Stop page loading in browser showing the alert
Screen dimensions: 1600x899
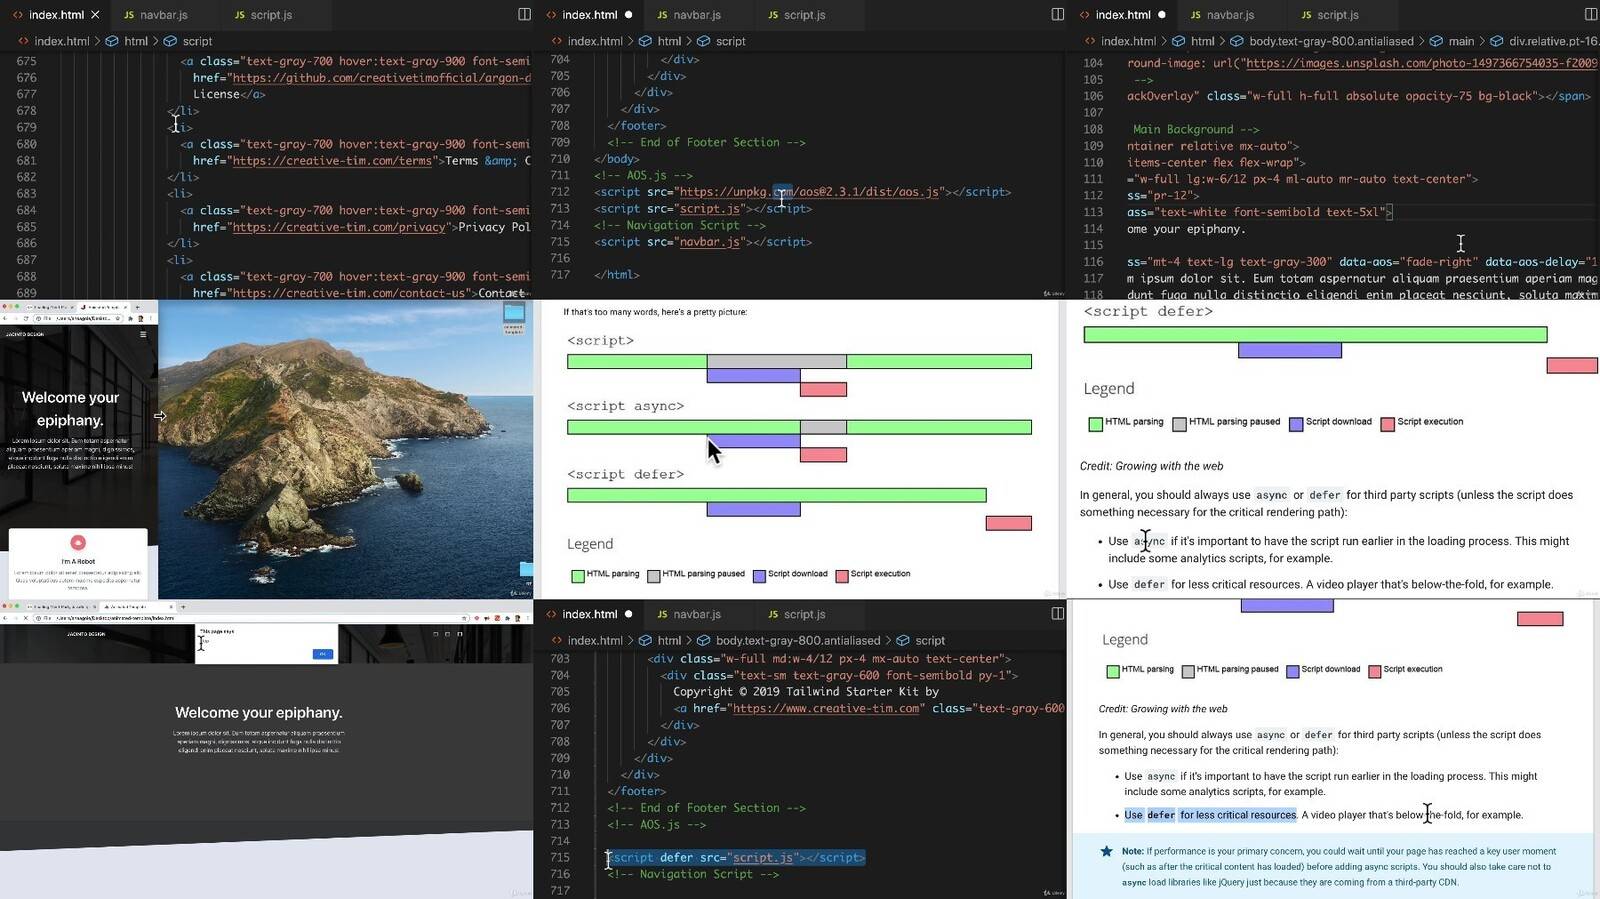(25, 618)
